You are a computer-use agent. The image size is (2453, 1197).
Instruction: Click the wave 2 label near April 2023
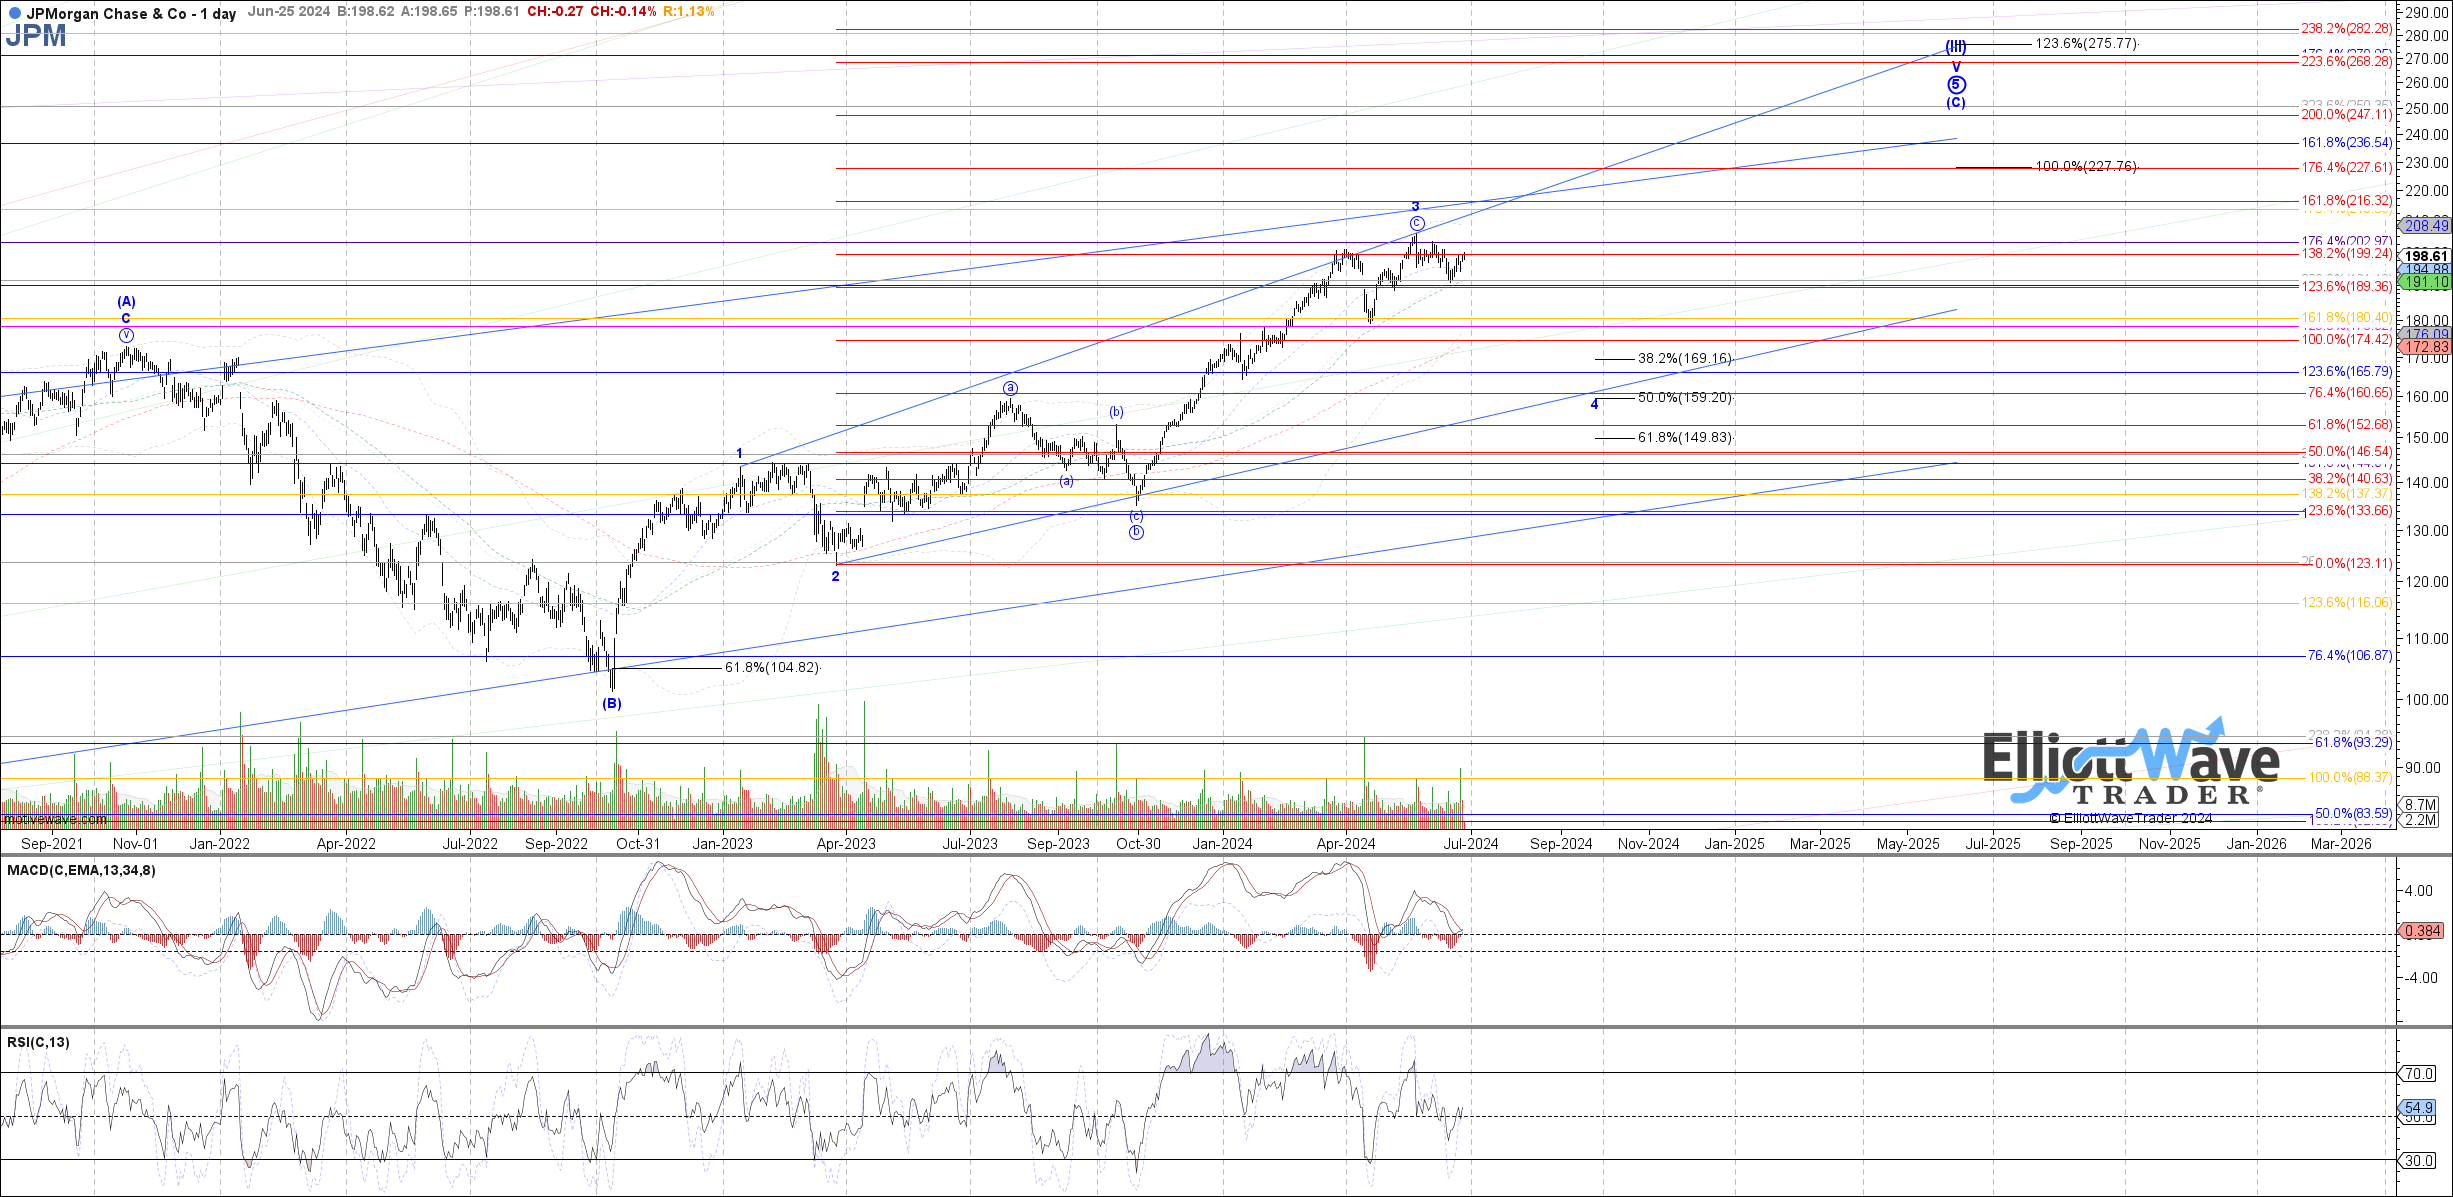(836, 577)
